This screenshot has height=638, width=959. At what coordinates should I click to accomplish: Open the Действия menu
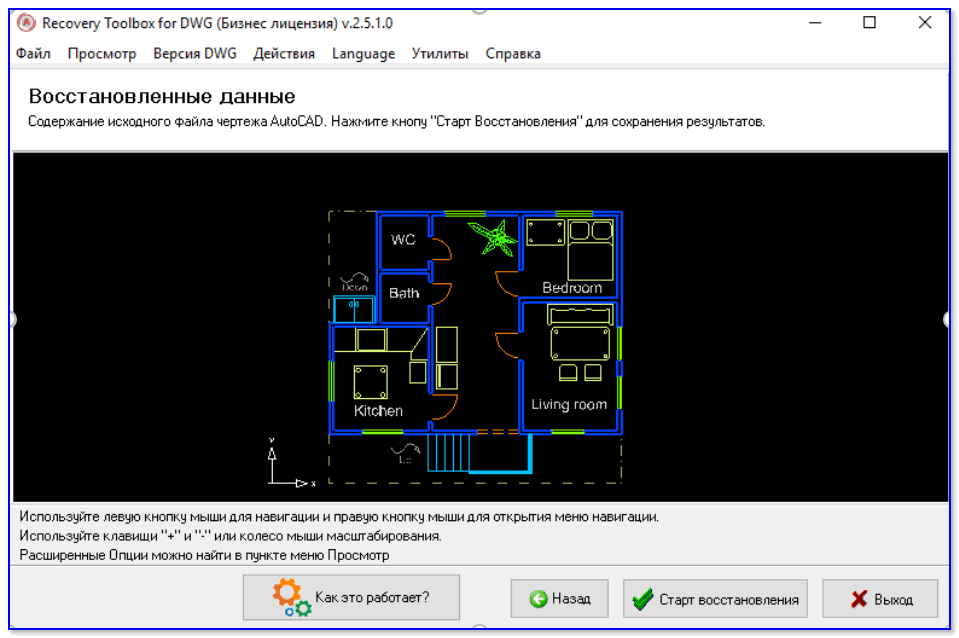[x=284, y=54]
